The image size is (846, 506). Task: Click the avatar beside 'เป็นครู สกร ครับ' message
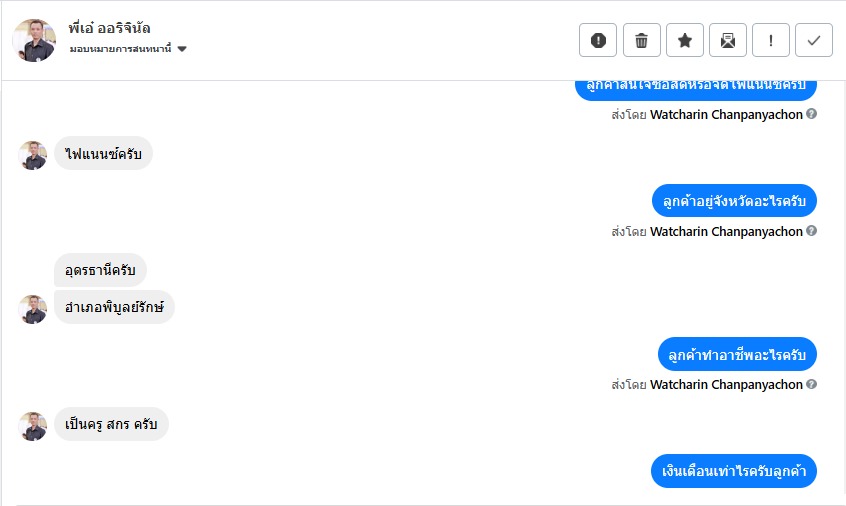click(33, 426)
